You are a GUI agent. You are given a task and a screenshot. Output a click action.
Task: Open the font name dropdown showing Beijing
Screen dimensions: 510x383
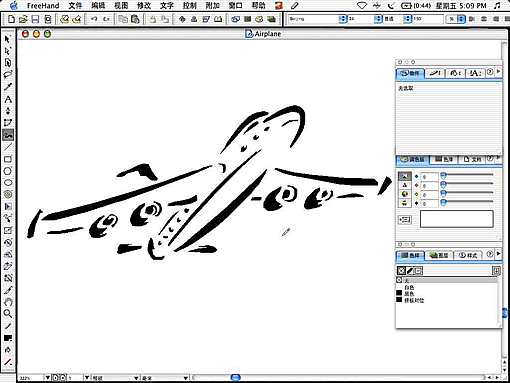pyautogui.click(x=318, y=19)
